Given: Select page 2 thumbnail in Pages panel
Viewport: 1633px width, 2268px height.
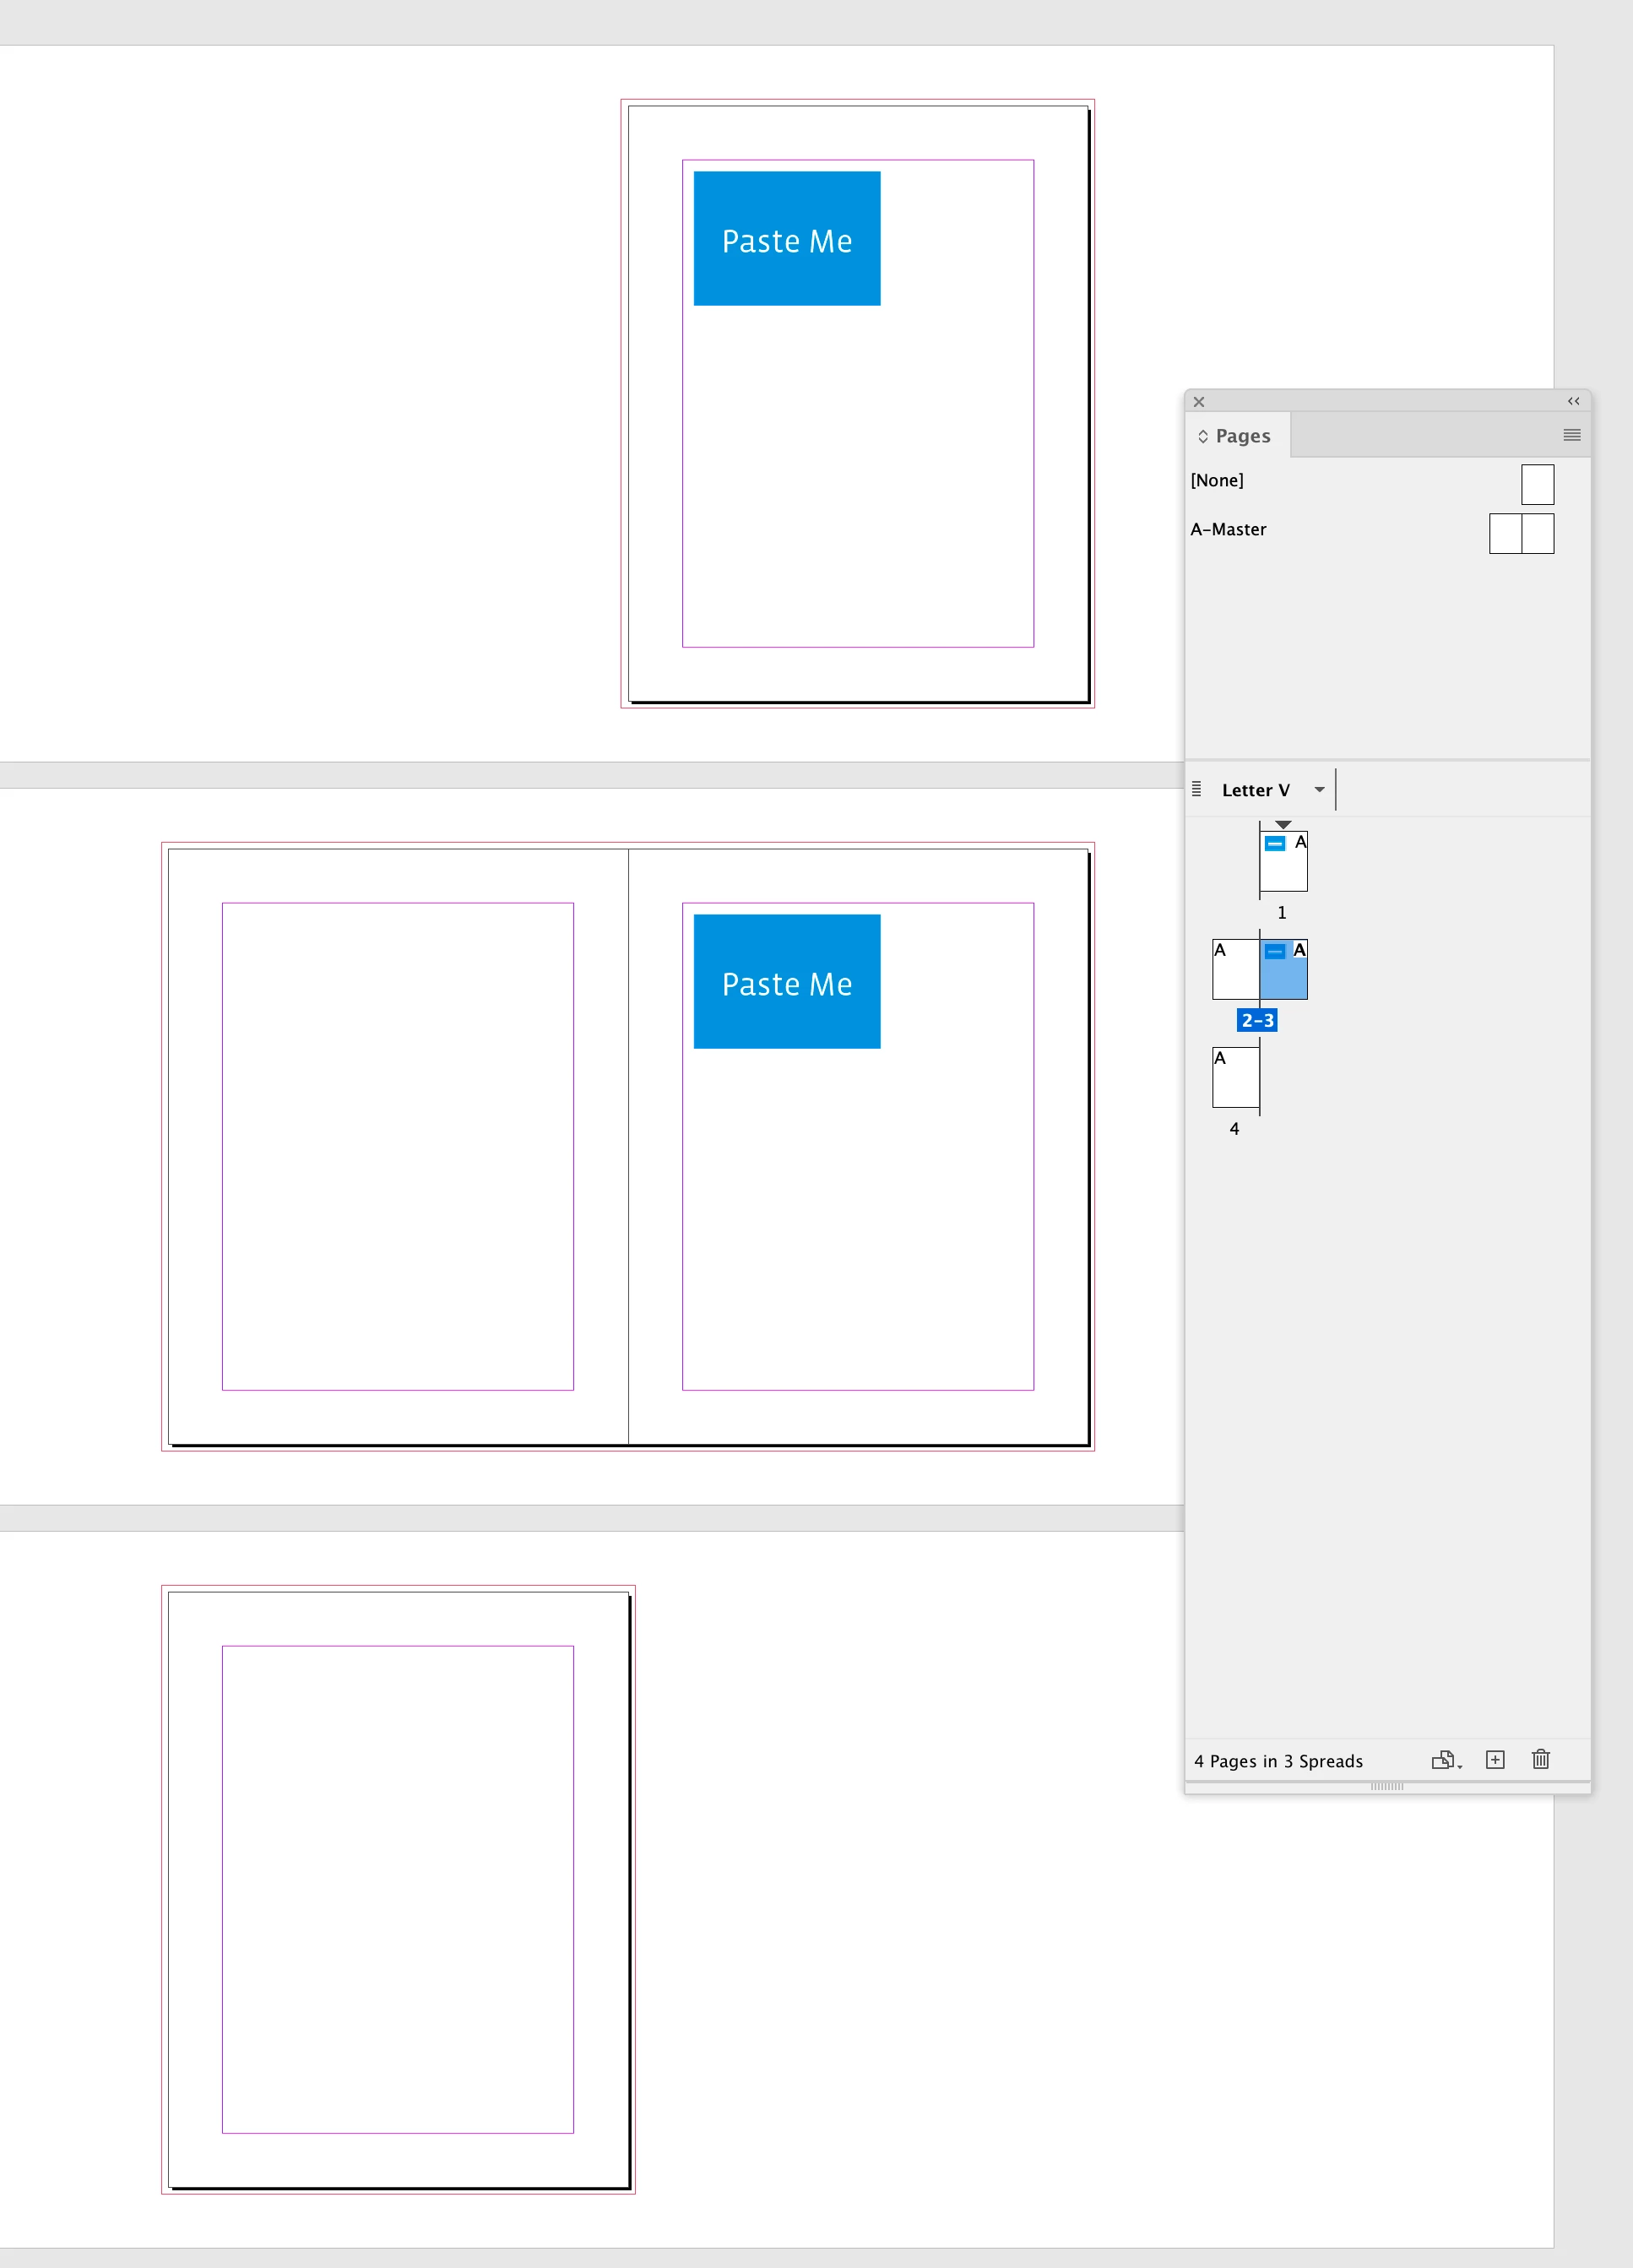Looking at the screenshot, I should pos(1235,970).
